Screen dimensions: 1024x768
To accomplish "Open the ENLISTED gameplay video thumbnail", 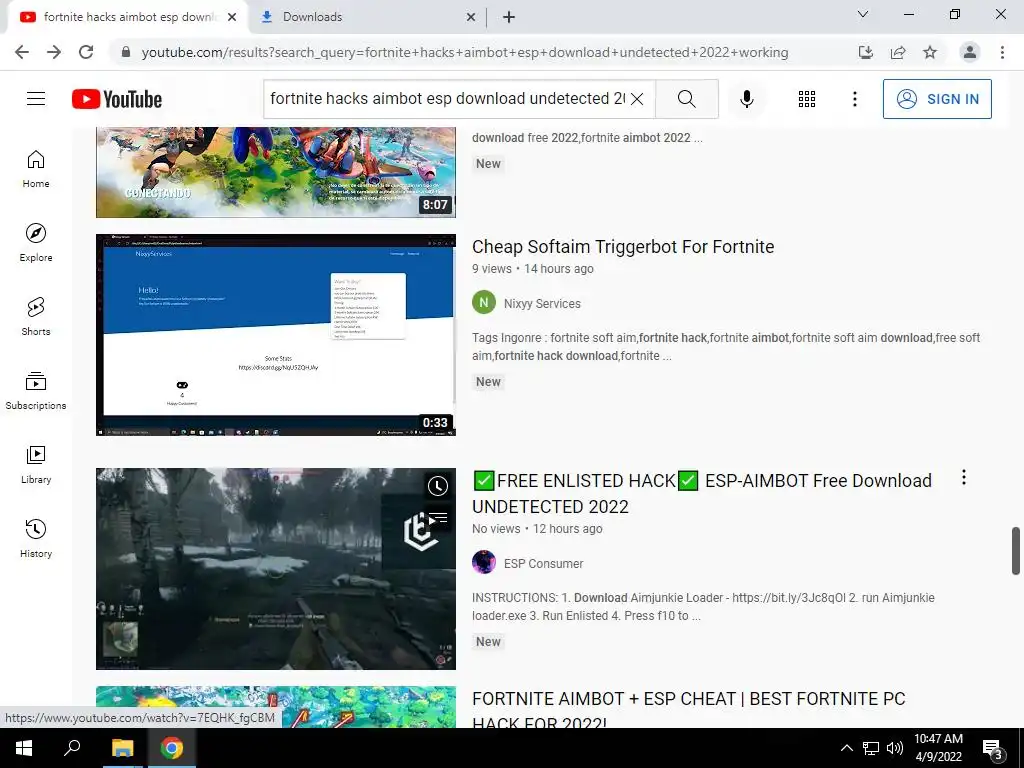I will (276, 569).
